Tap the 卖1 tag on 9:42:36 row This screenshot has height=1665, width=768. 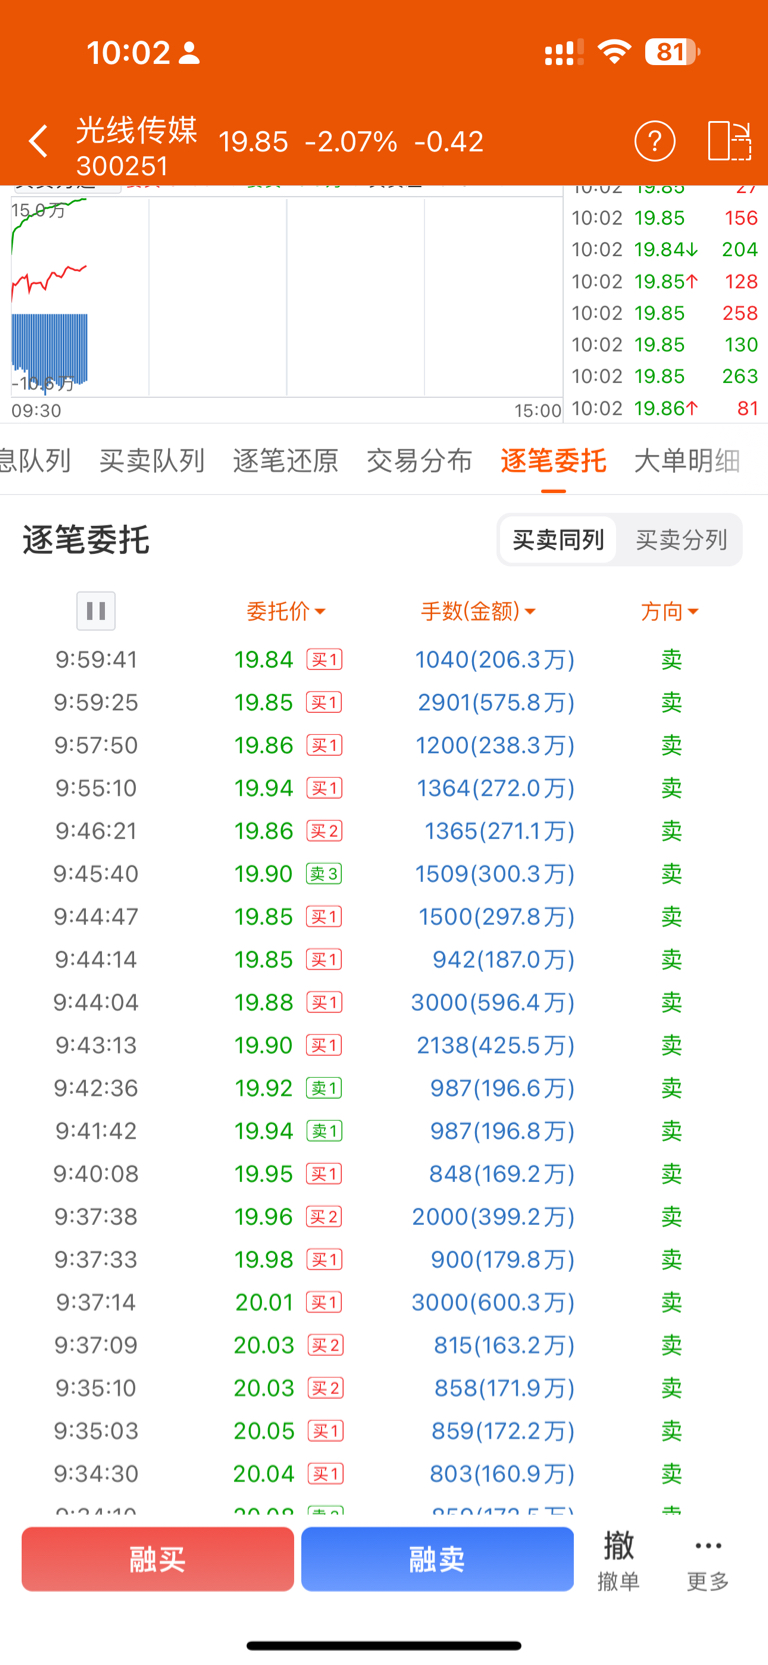coord(324,1088)
